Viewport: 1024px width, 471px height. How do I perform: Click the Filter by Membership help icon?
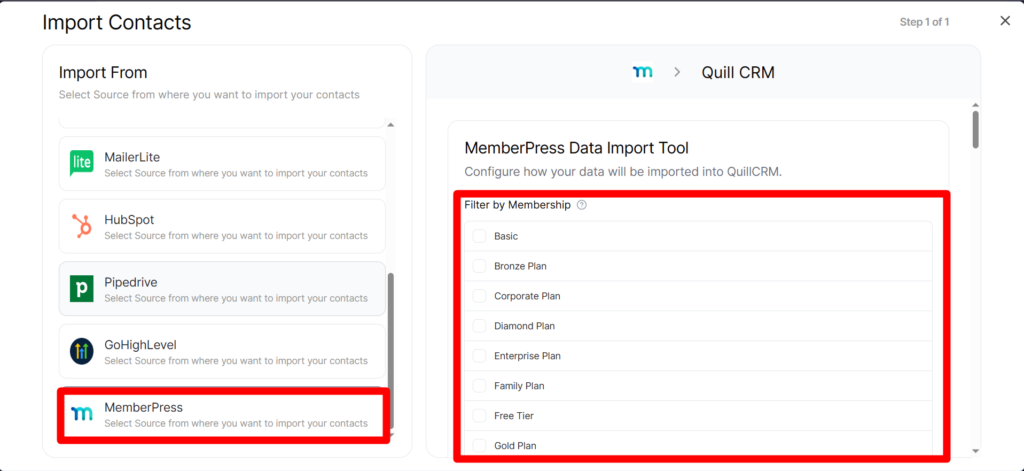click(582, 205)
